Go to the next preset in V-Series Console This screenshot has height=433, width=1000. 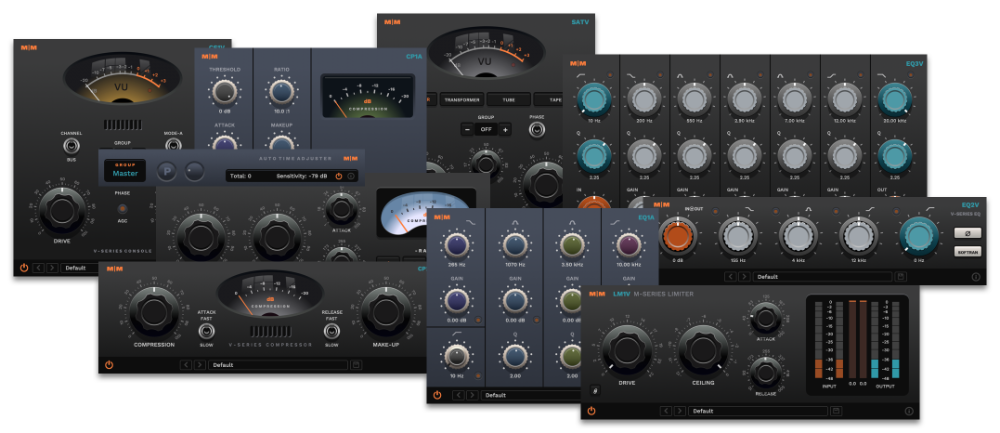[52, 268]
